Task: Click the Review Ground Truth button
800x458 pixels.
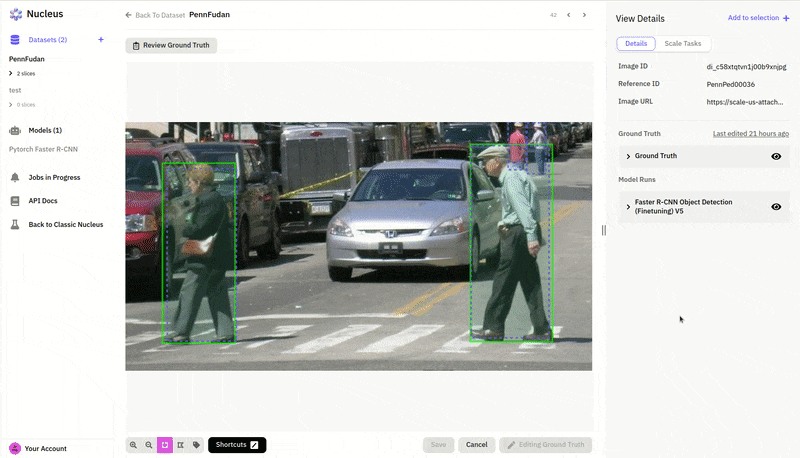Action: [171, 46]
